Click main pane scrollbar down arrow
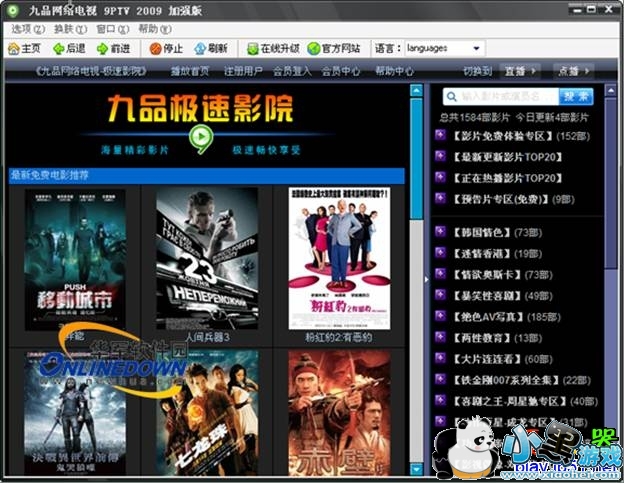624x483 pixels. pyautogui.click(x=416, y=469)
